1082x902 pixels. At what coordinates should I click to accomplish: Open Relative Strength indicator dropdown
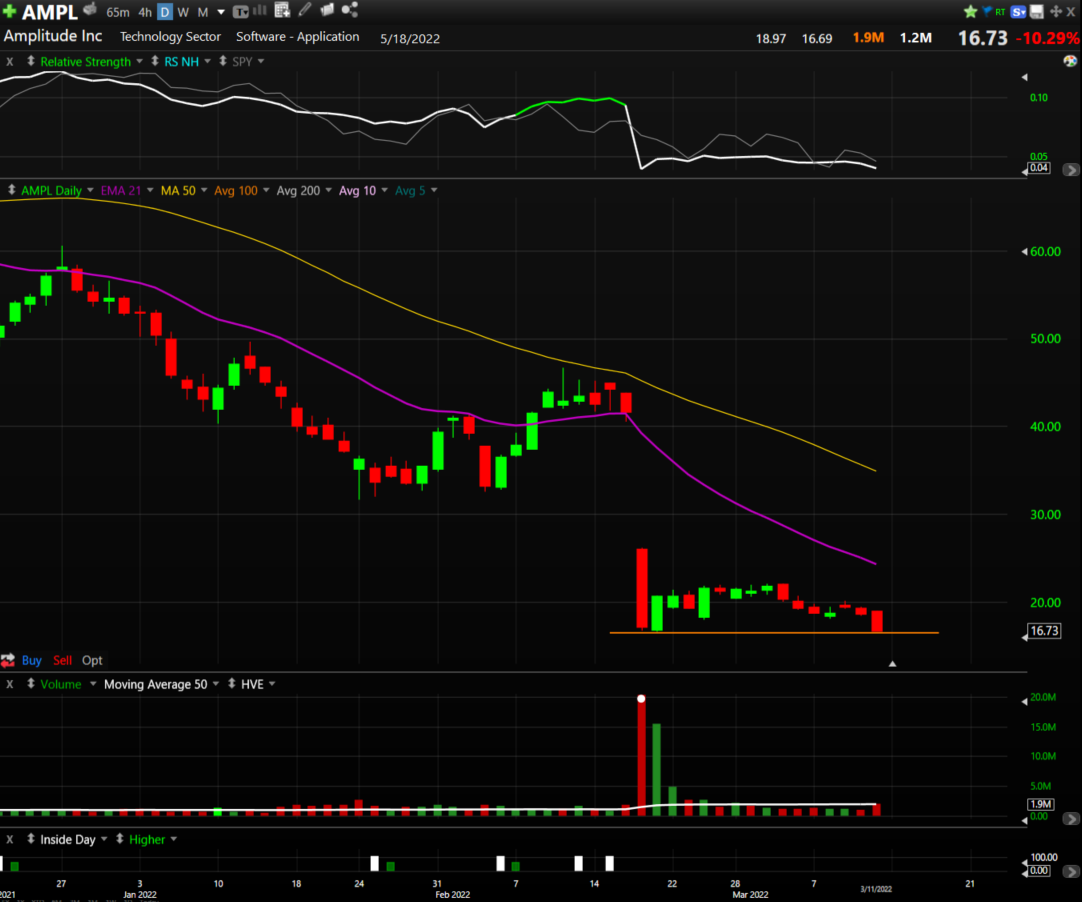(x=139, y=61)
